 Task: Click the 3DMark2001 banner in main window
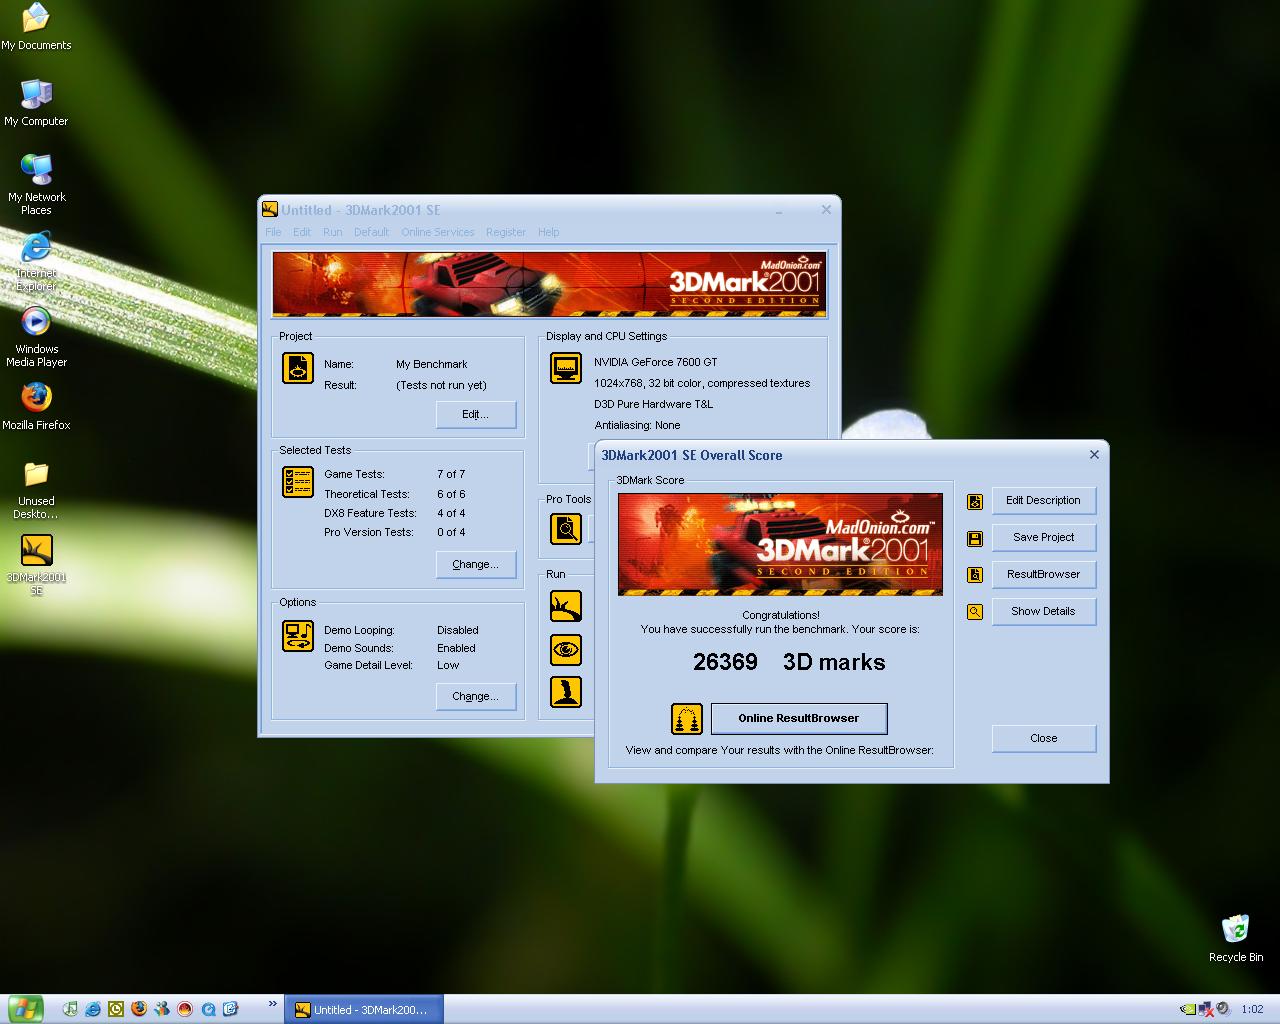[549, 285]
